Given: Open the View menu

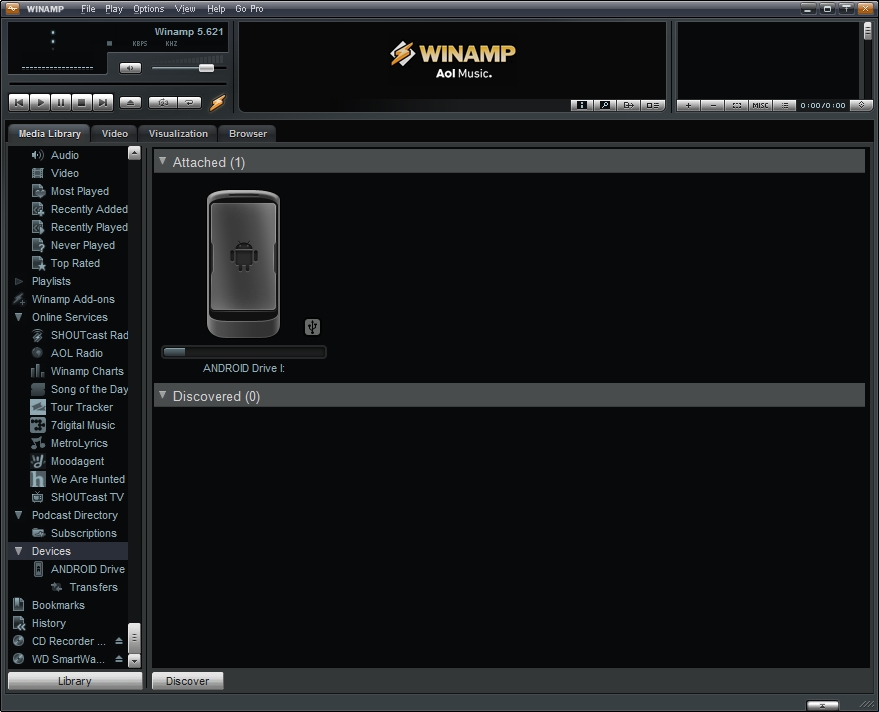Looking at the screenshot, I should pos(185,8).
